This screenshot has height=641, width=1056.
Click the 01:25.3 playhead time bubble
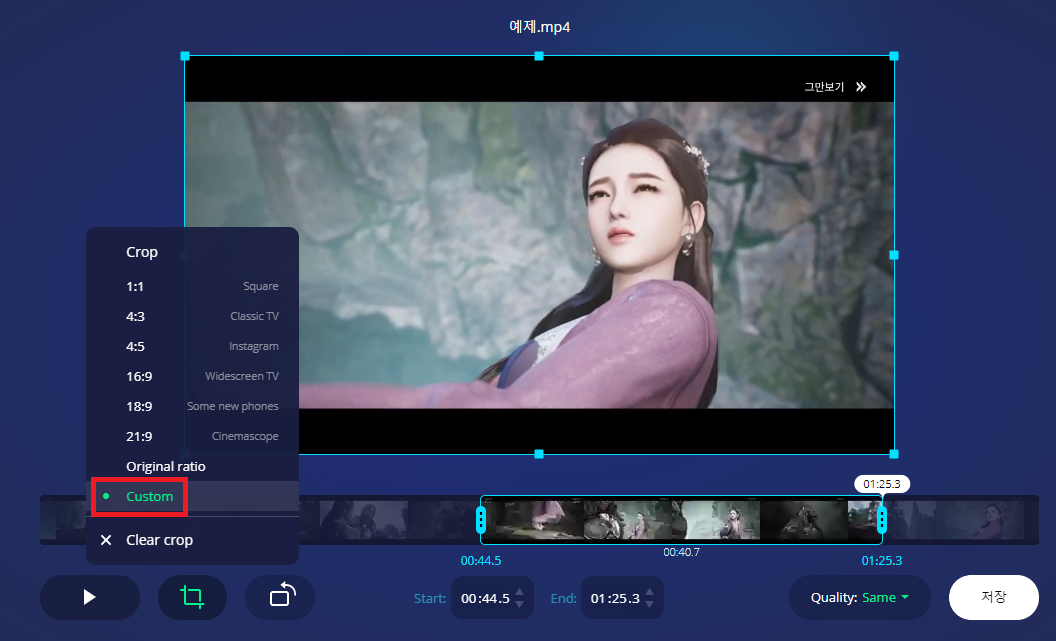pos(882,484)
